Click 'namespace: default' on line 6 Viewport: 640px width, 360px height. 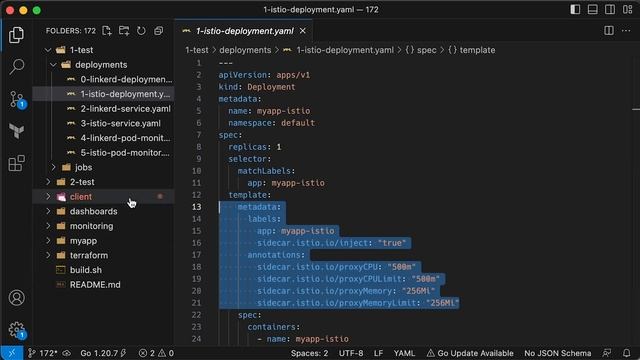(x=271, y=123)
